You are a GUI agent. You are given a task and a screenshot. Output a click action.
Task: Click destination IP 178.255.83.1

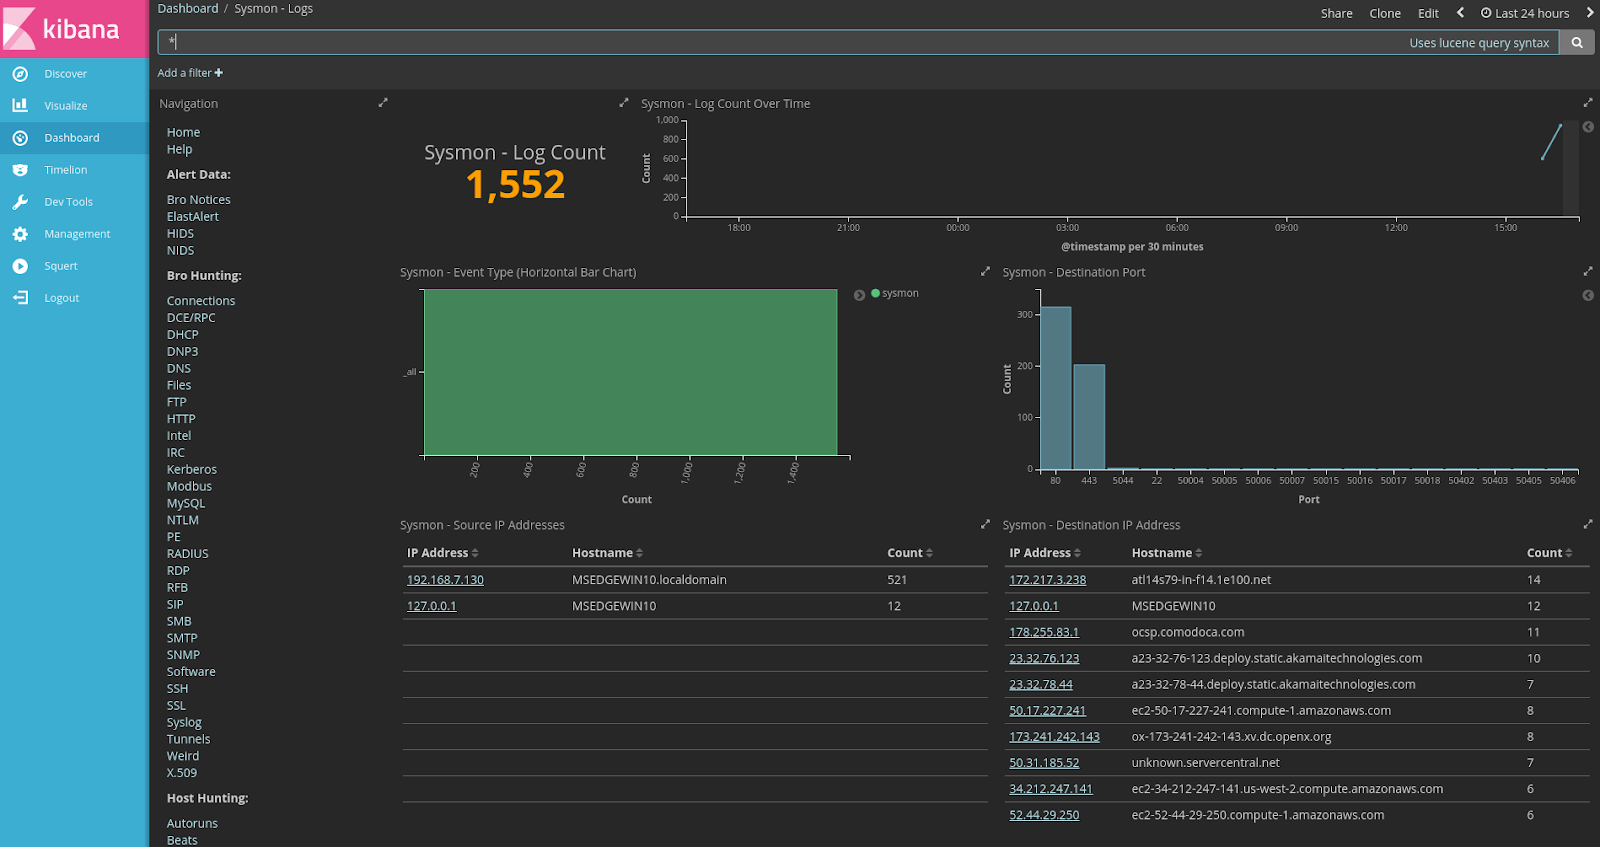[x=1044, y=632]
